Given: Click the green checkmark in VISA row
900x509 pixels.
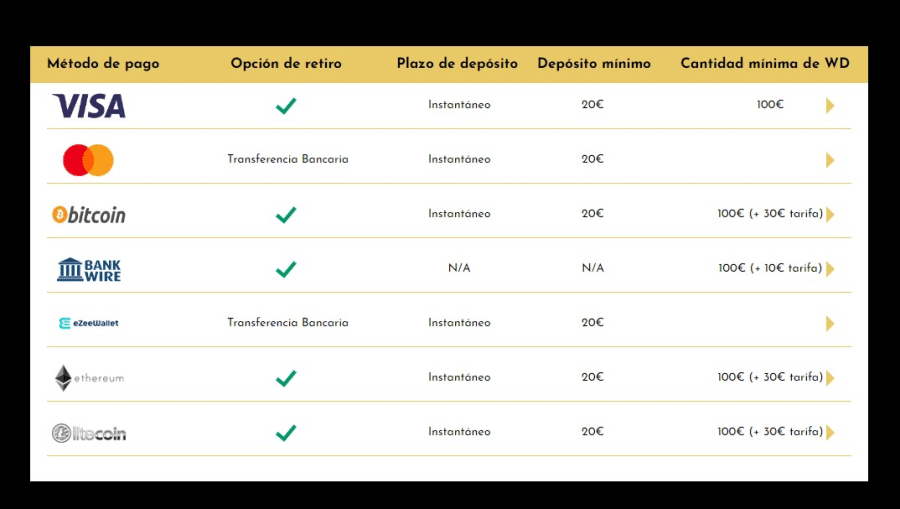Looking at the screenshot, I should [x=286, y=105].
